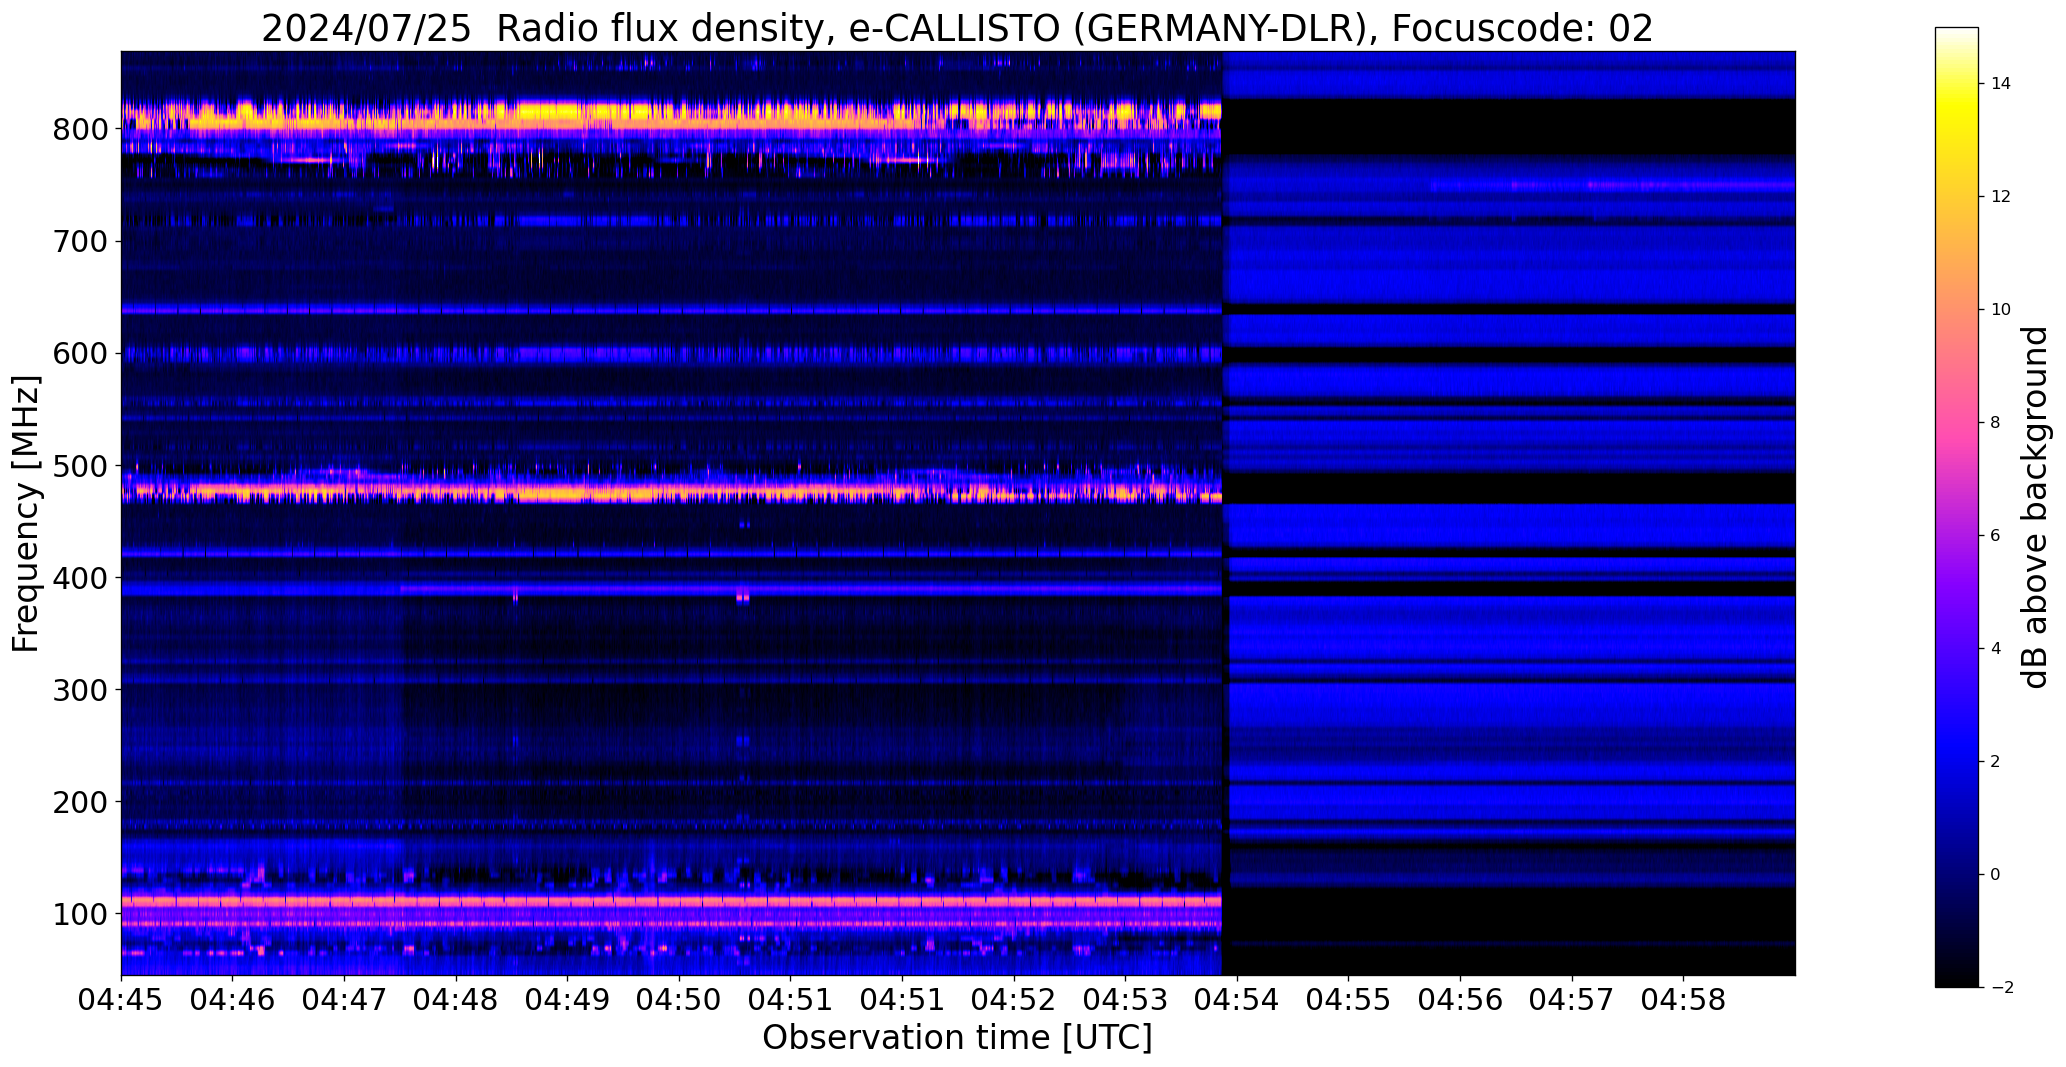Click the 8 colorbar tick label

click(x=1995, y=423)
